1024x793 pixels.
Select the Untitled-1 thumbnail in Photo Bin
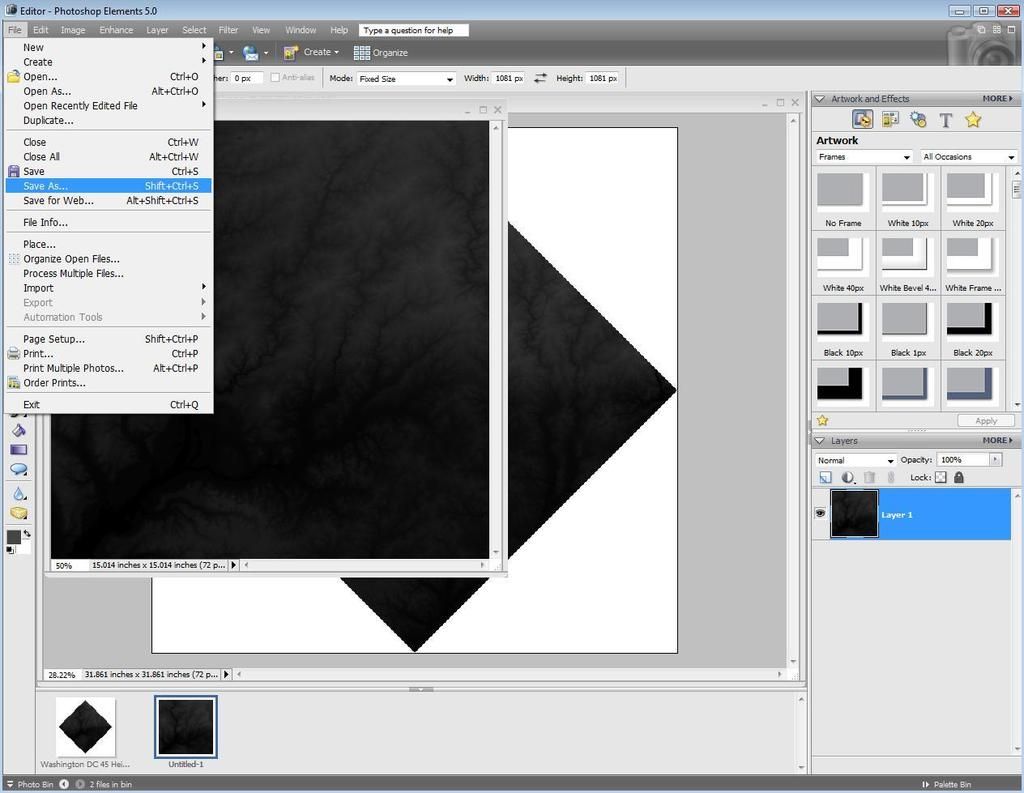pyautogui.click(x=185, y=727)
